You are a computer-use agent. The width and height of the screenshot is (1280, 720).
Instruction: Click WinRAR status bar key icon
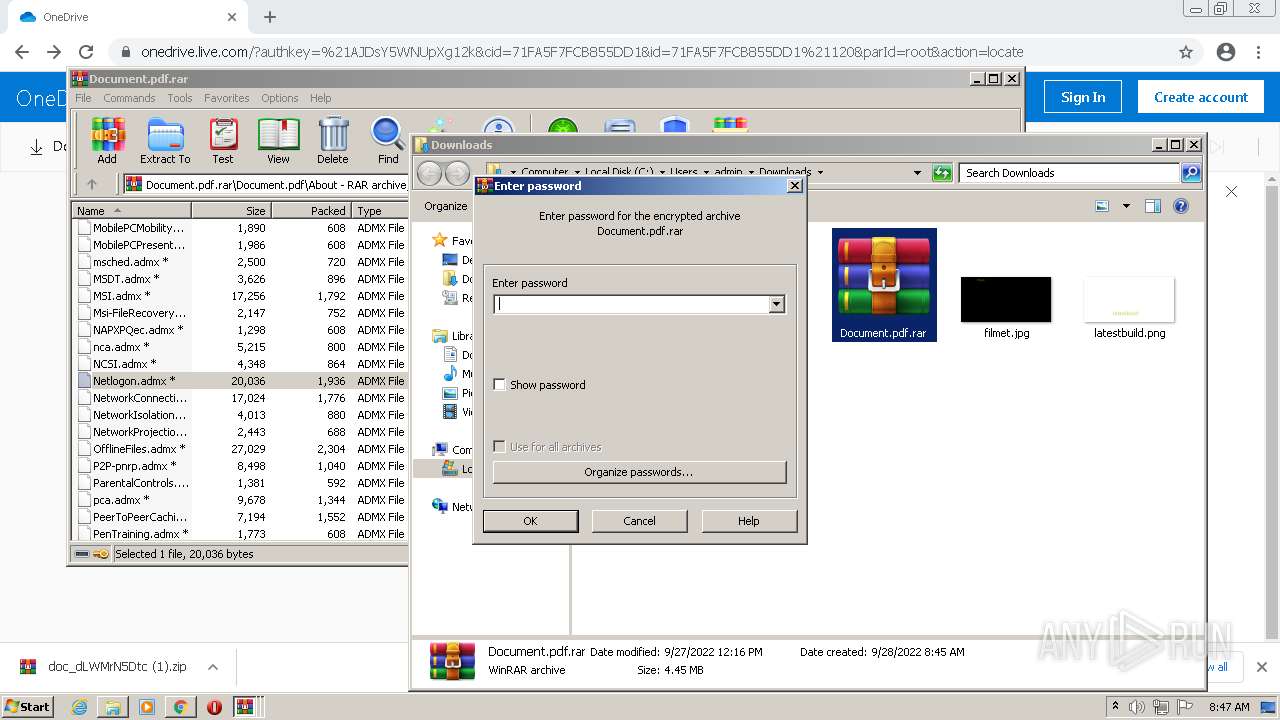tap(100, 554)
